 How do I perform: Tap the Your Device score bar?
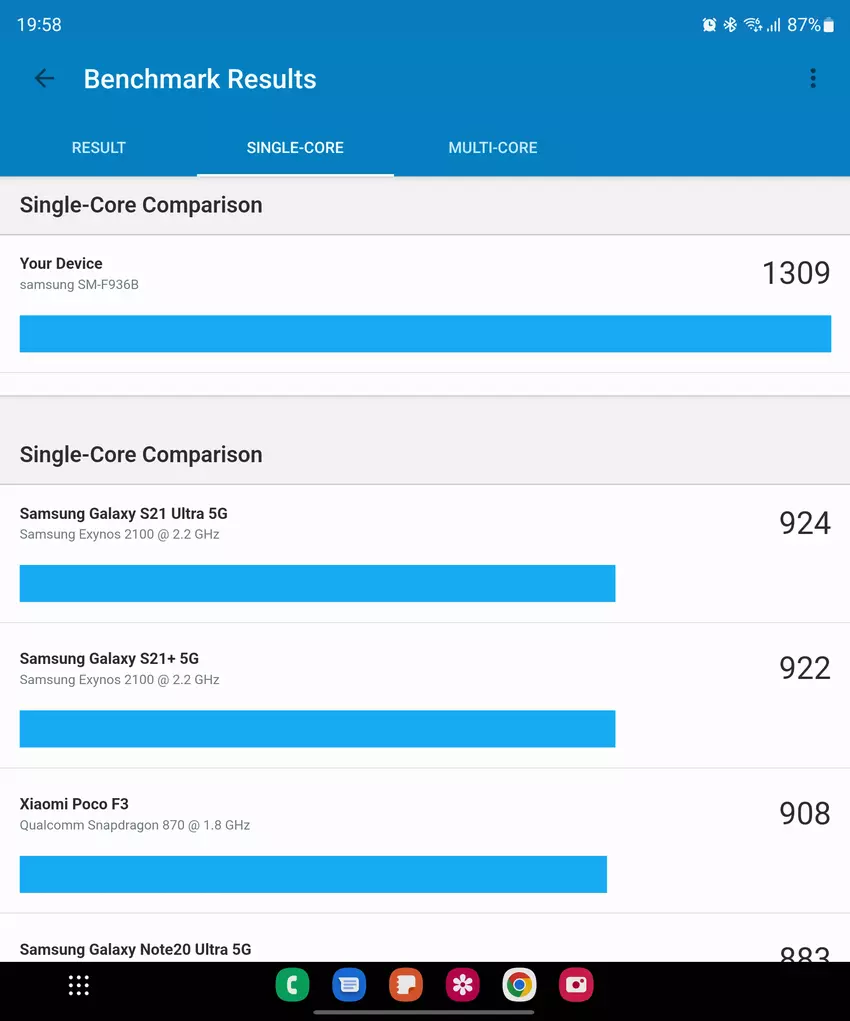(425, 334)
